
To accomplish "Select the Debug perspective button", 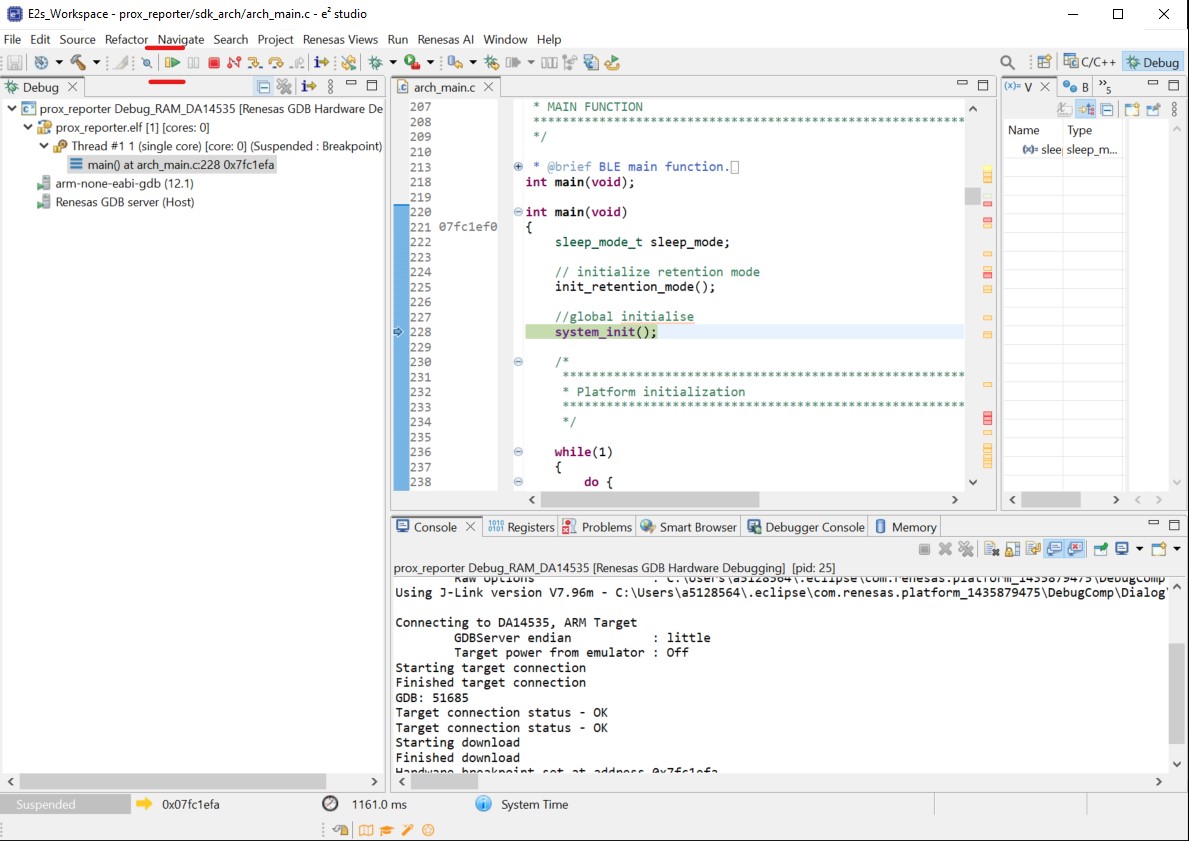I will coord(1153,62).
